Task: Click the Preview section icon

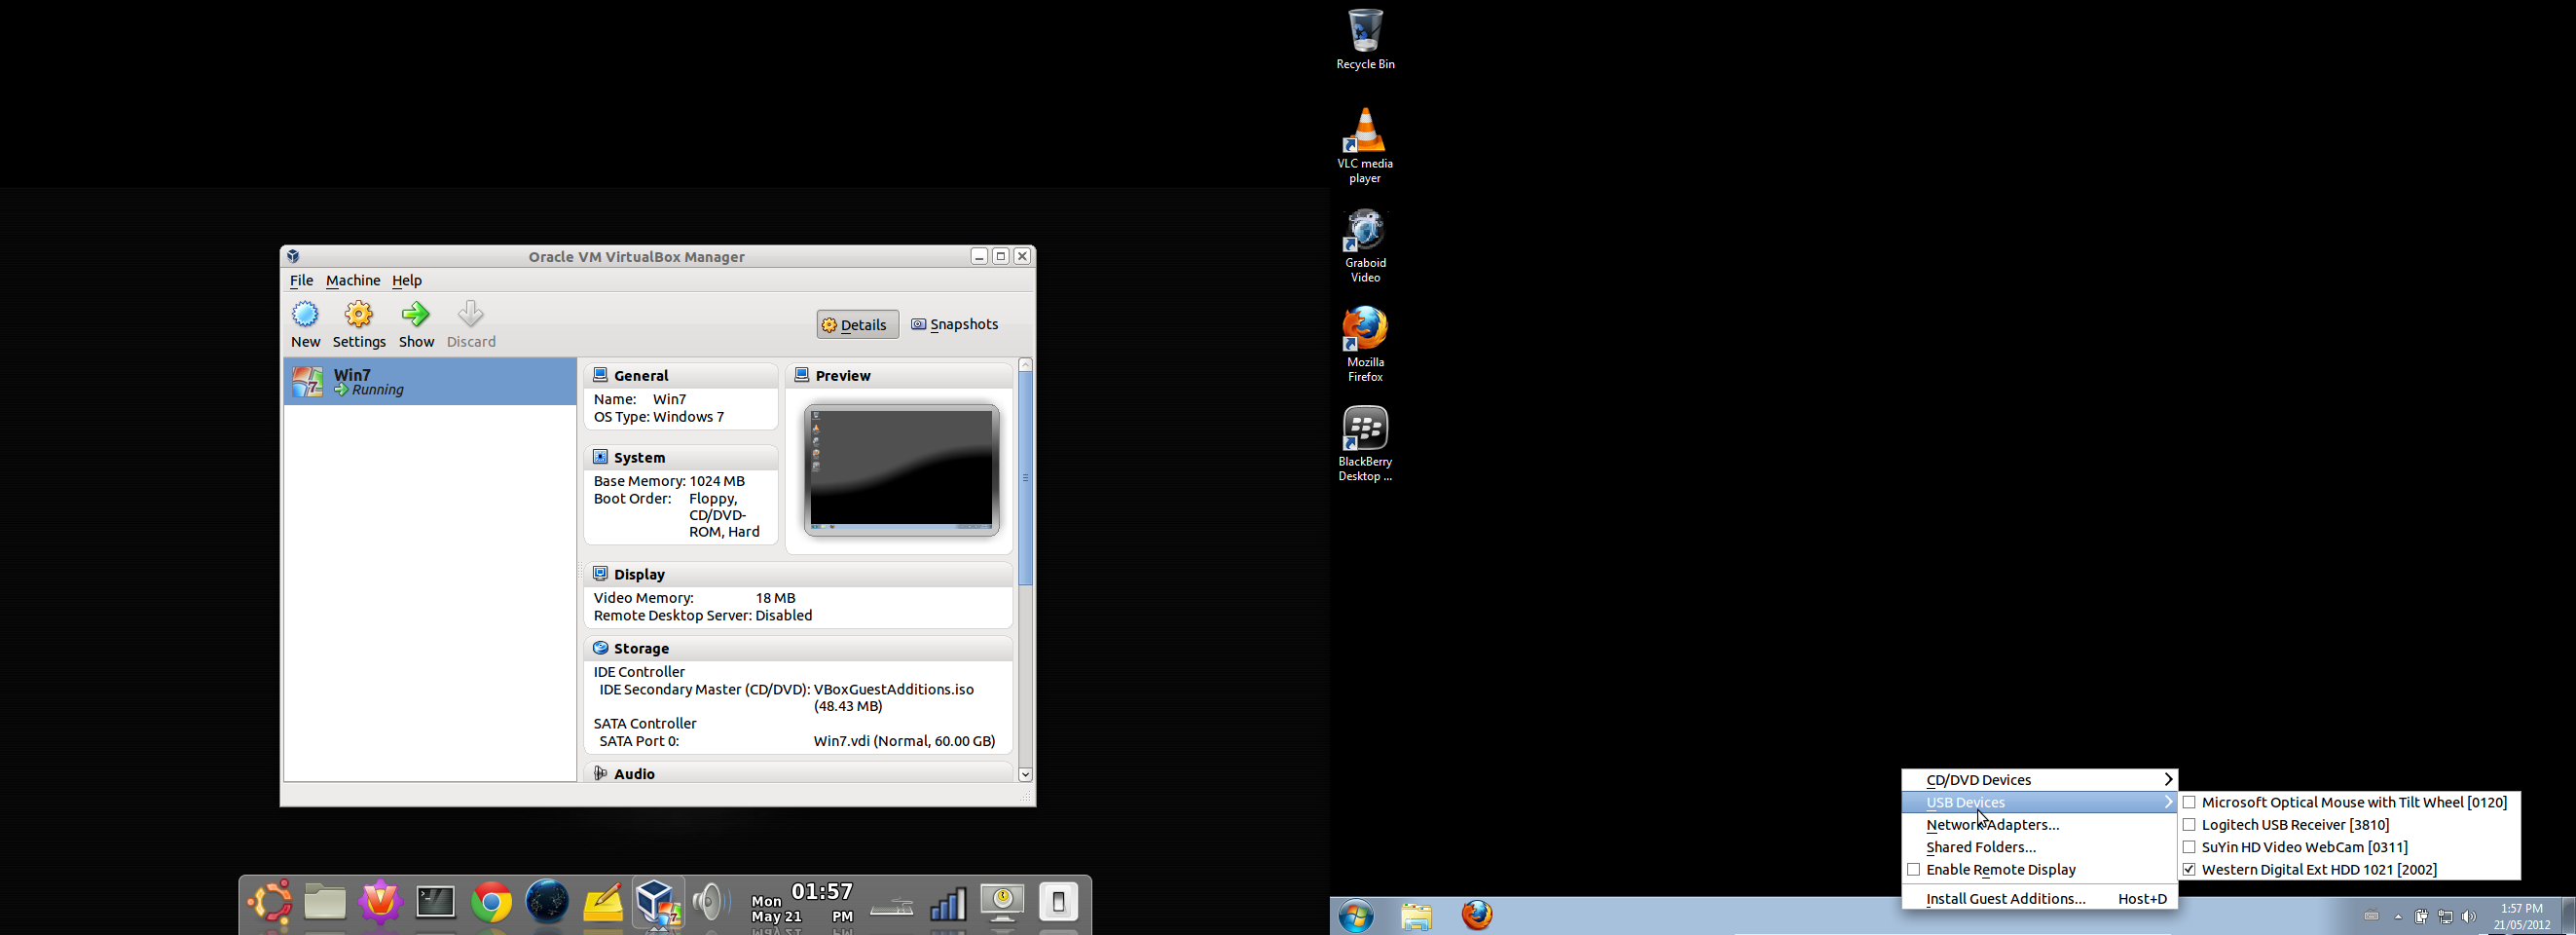Action: pyautogui.click(x=801, y=375)
